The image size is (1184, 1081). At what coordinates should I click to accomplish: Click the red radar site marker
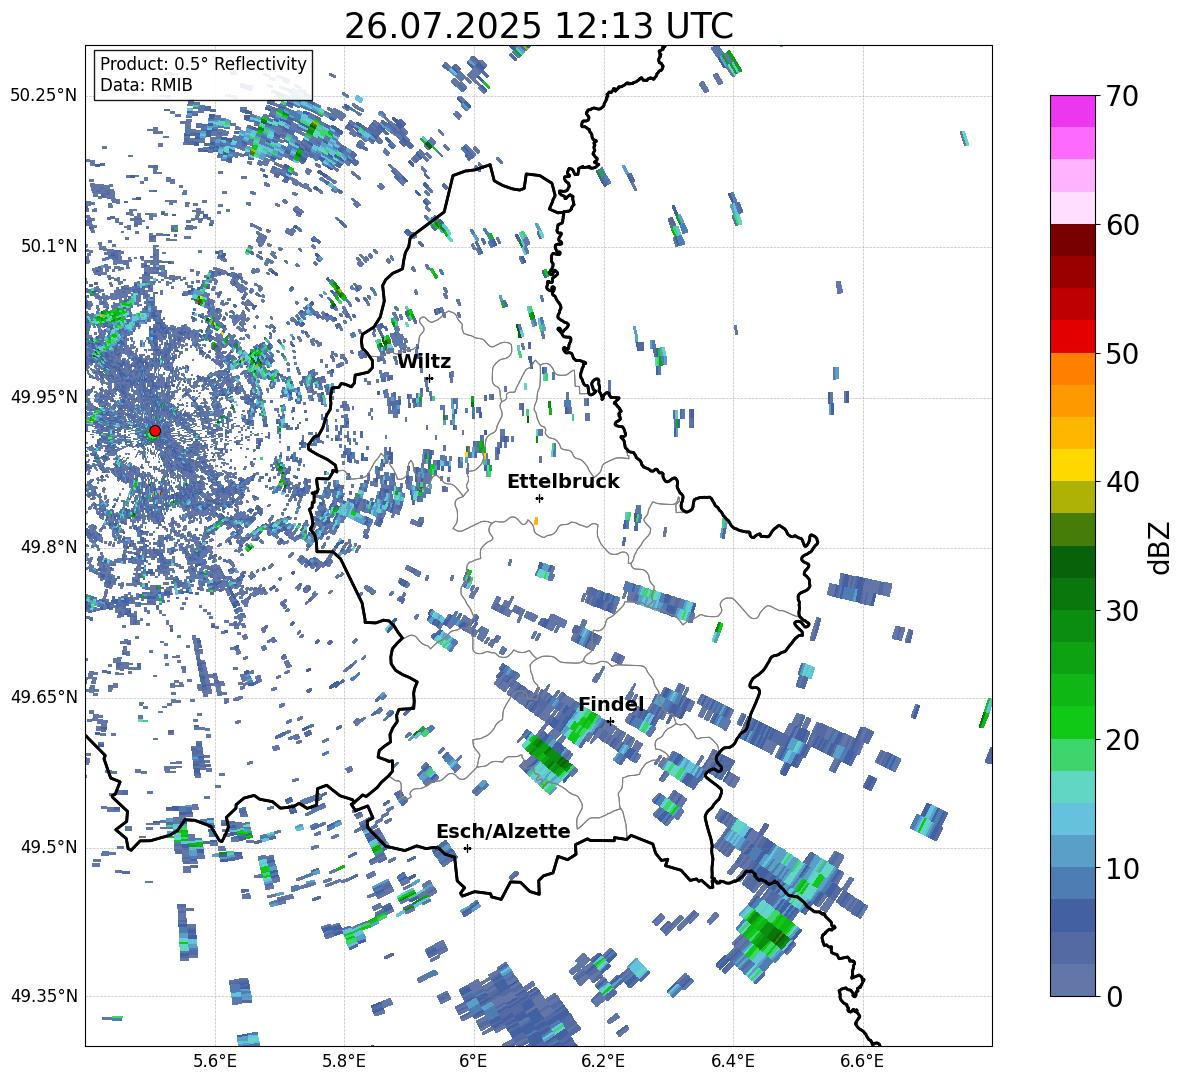coord(155,431)
